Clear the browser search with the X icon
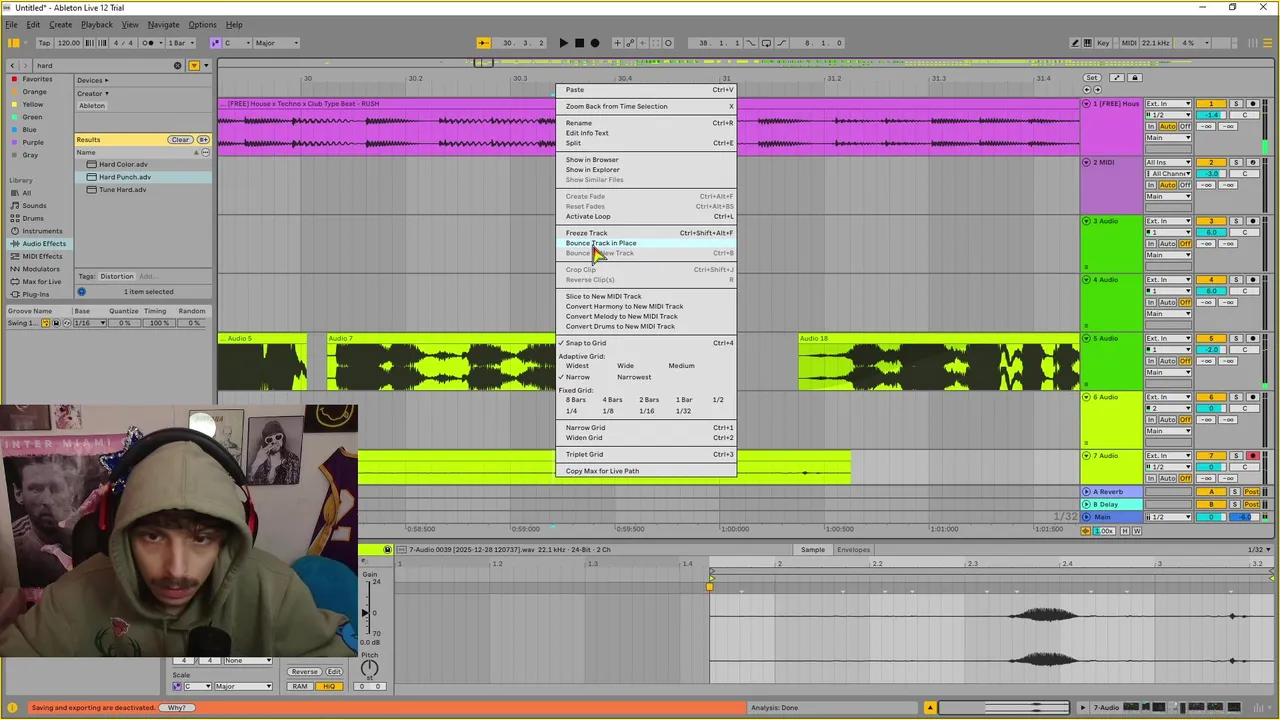The width and height of the screenshot is (1280, 720). (178, 65)
